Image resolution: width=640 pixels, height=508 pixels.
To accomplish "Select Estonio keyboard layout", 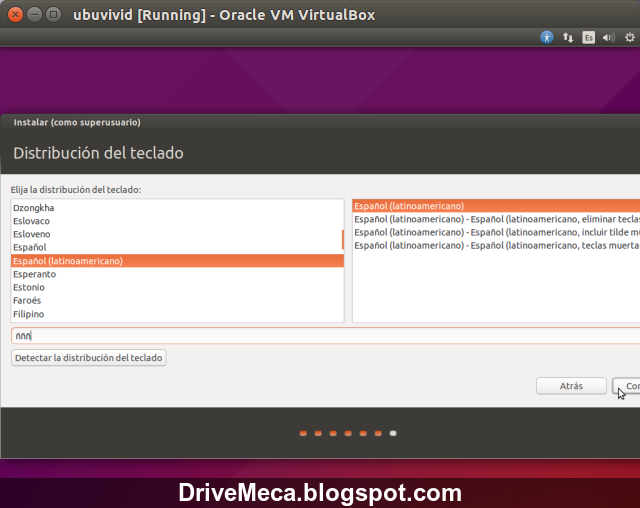I will [x=177, y=287].
